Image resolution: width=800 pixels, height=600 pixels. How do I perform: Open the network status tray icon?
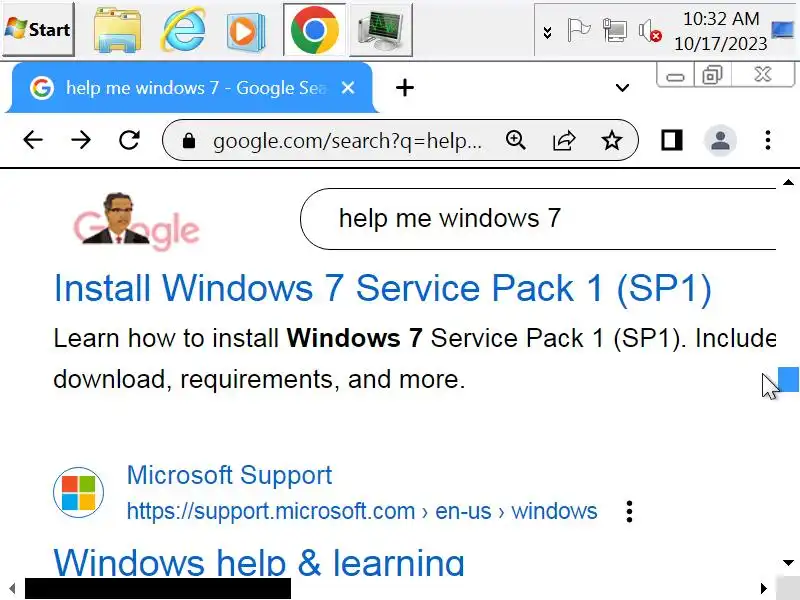[614, 30]
